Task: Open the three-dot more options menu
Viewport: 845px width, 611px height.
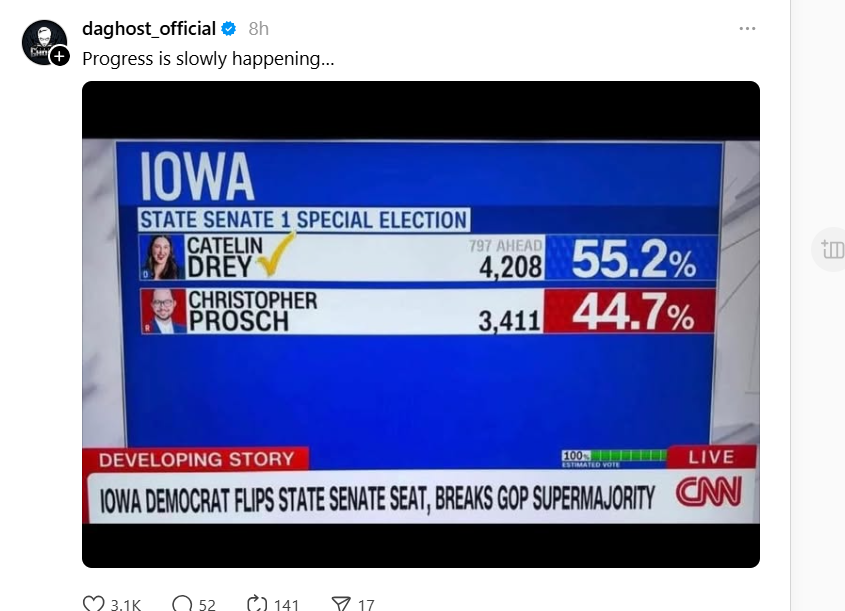Action: click(x=747, y=28)
